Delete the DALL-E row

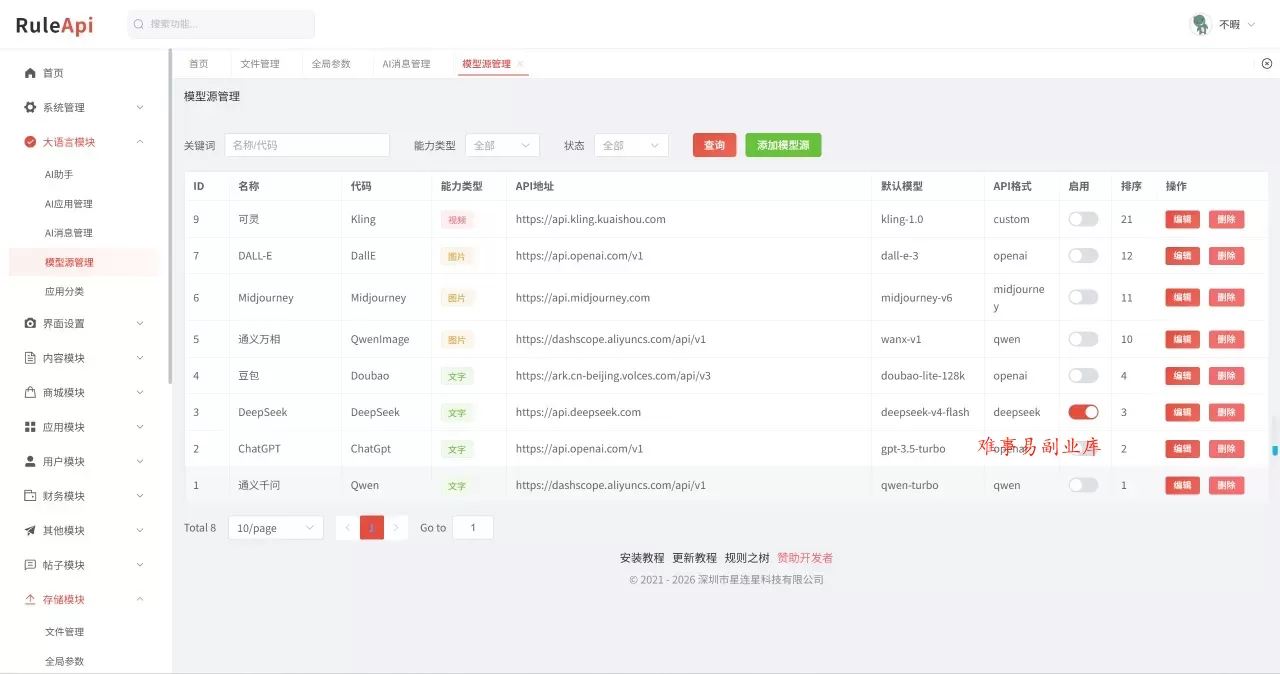coord(1227,255)
